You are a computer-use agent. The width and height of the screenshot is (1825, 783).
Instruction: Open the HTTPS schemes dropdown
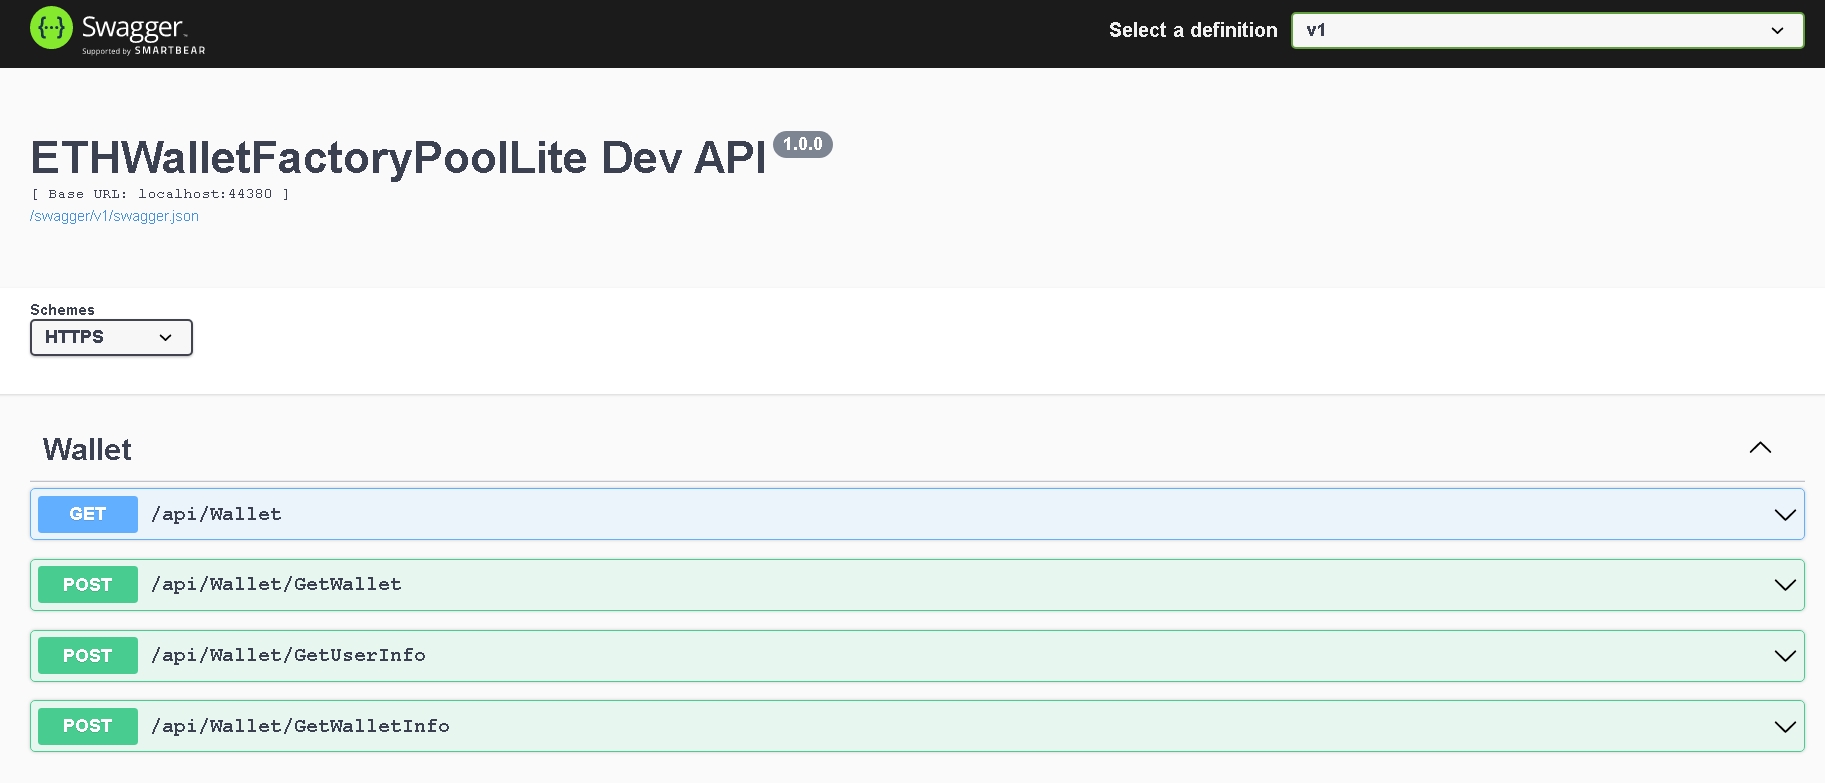[x=111, y=337]
